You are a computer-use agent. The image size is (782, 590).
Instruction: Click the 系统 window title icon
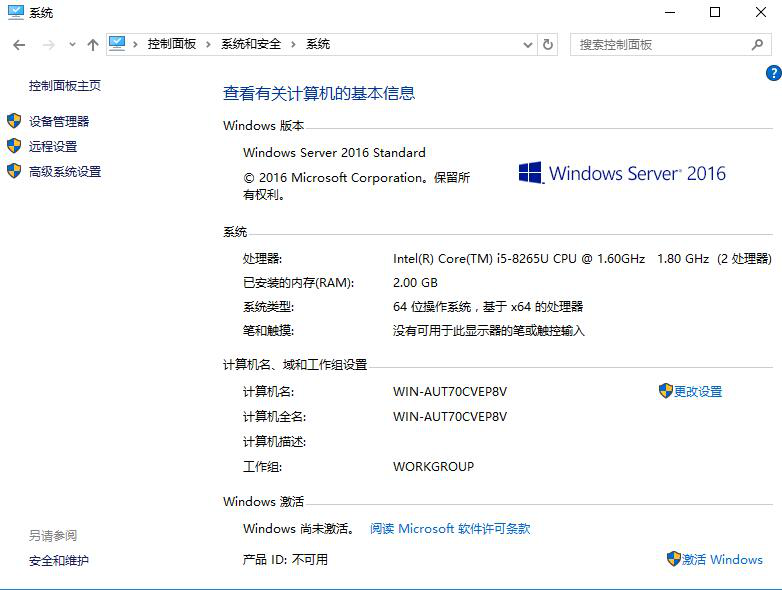click(x=15, y=12)
